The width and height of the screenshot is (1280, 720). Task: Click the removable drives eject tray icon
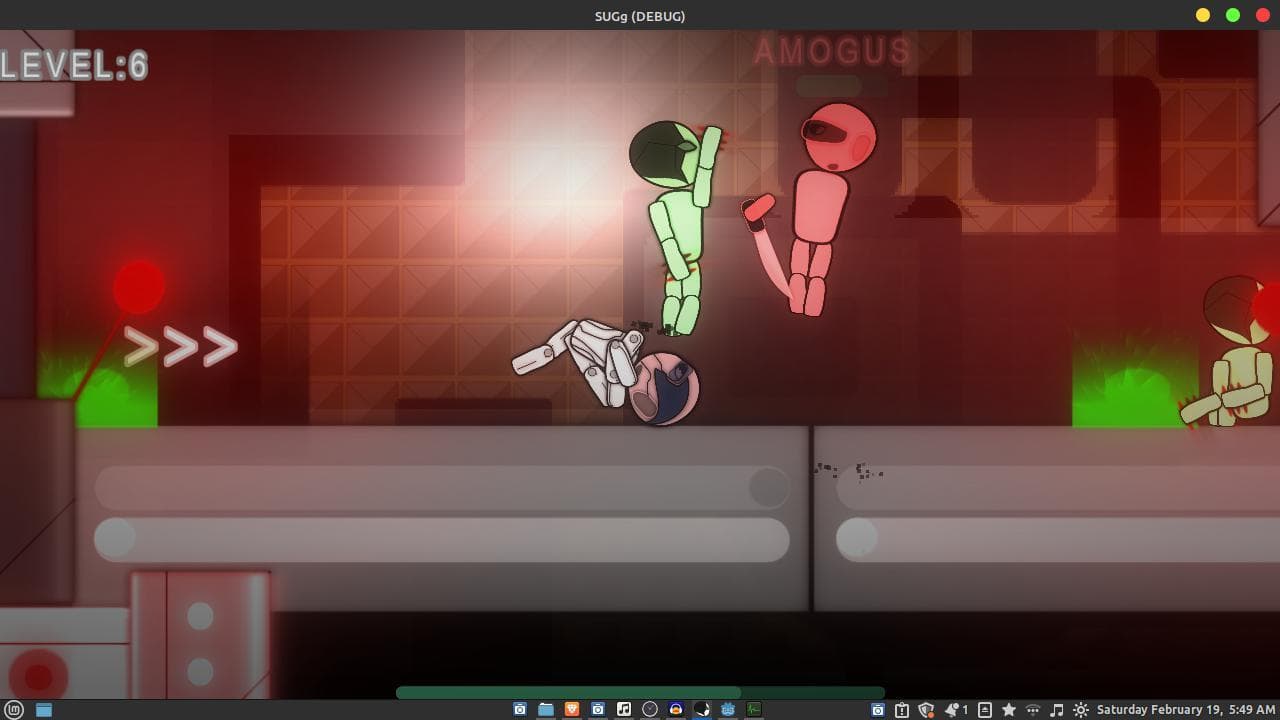(x=985, y=710)
